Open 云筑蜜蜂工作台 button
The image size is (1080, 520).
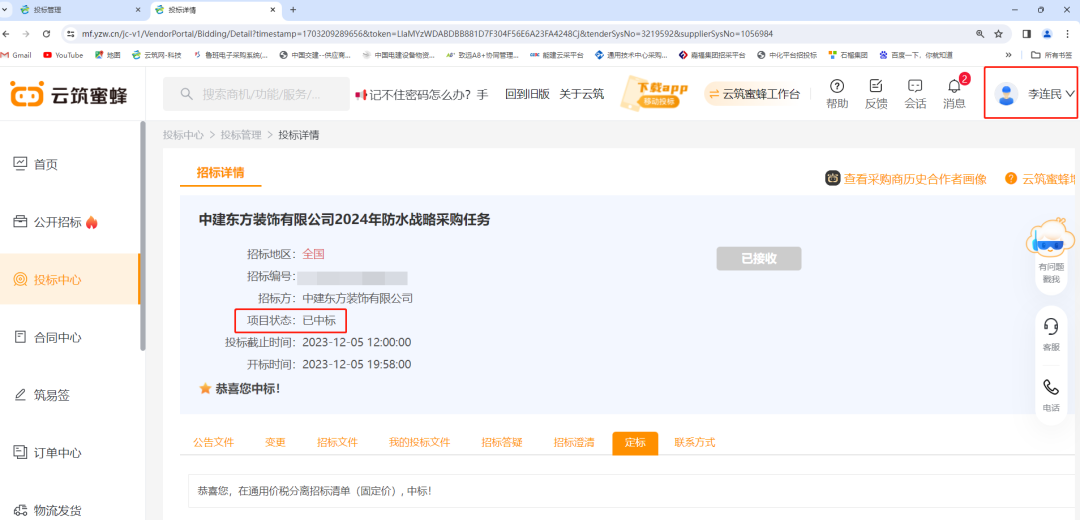(754, 94)
